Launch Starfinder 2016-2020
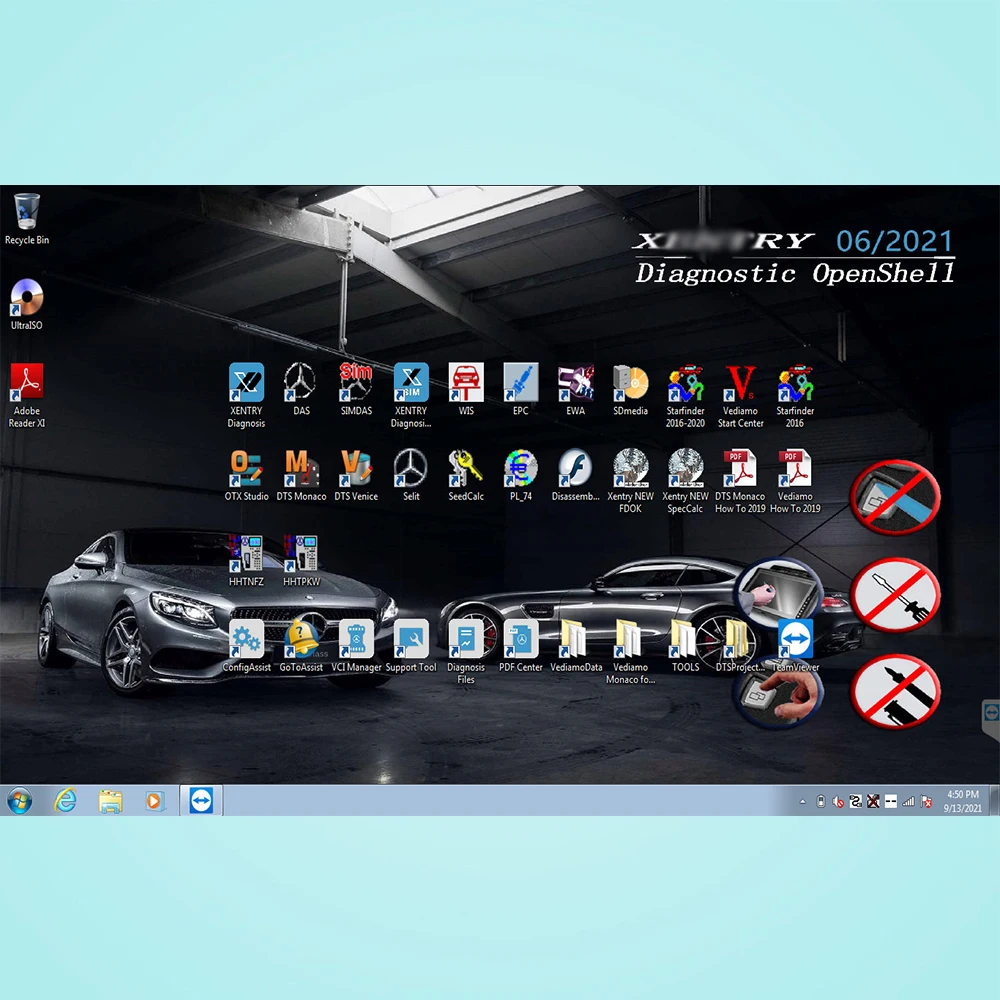Image resolution: width=1000 pixels, height=1000 pixels. tap(686, 395)
